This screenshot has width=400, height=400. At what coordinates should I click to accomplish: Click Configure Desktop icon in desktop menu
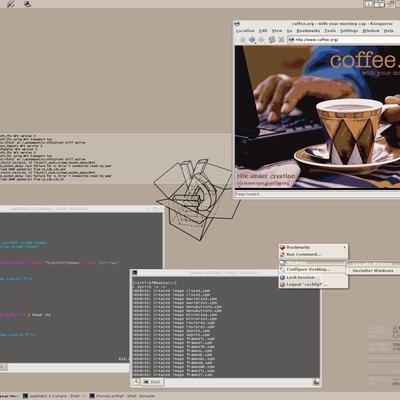[283, 269]
